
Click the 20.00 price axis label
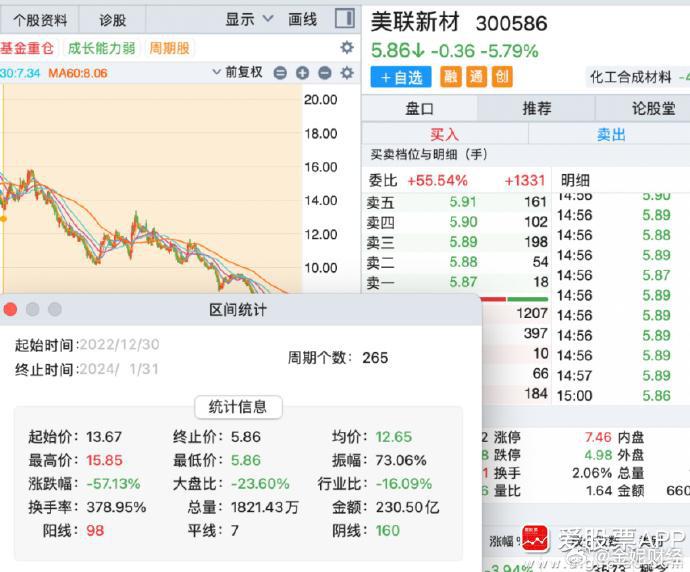[x=321, y=100]
